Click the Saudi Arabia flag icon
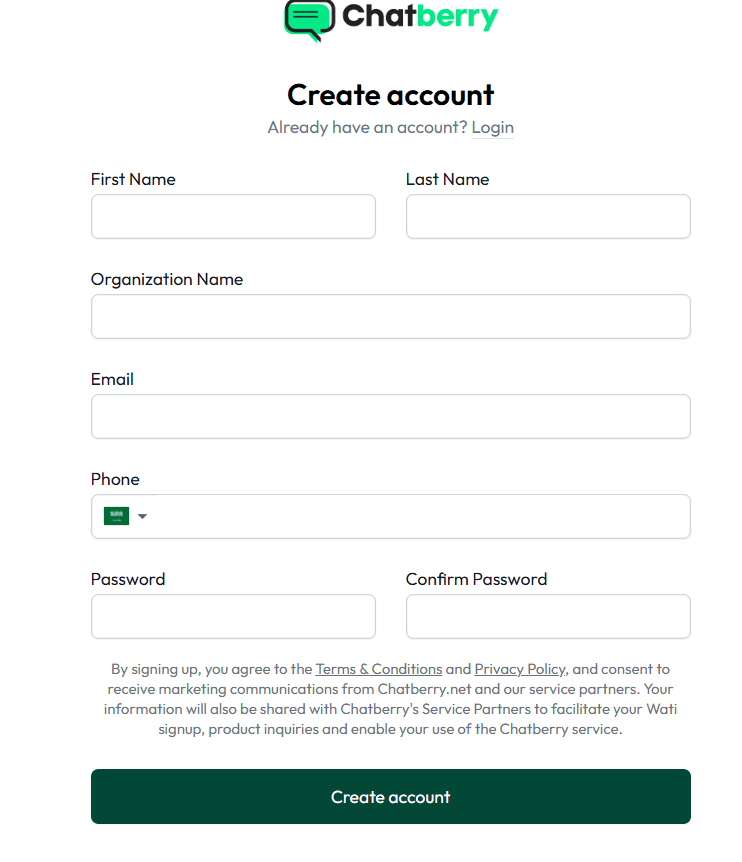The image size is (742, 862). pyautogui.click(x=116, y=516)
